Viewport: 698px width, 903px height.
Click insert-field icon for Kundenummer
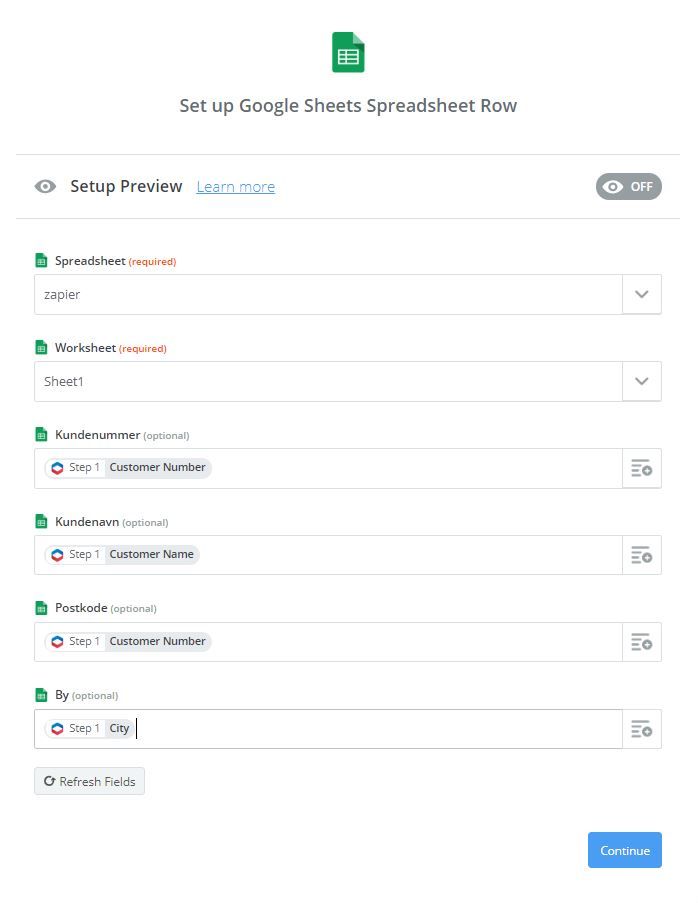point(641,468)
